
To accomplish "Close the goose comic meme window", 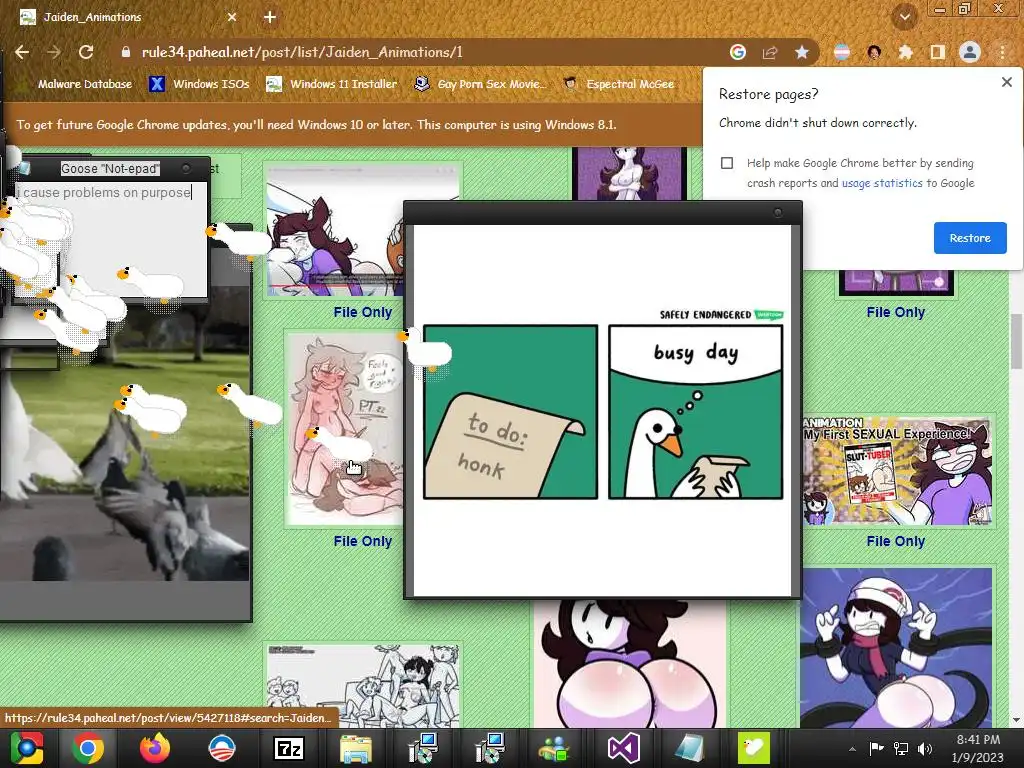I will pos(778,213).
